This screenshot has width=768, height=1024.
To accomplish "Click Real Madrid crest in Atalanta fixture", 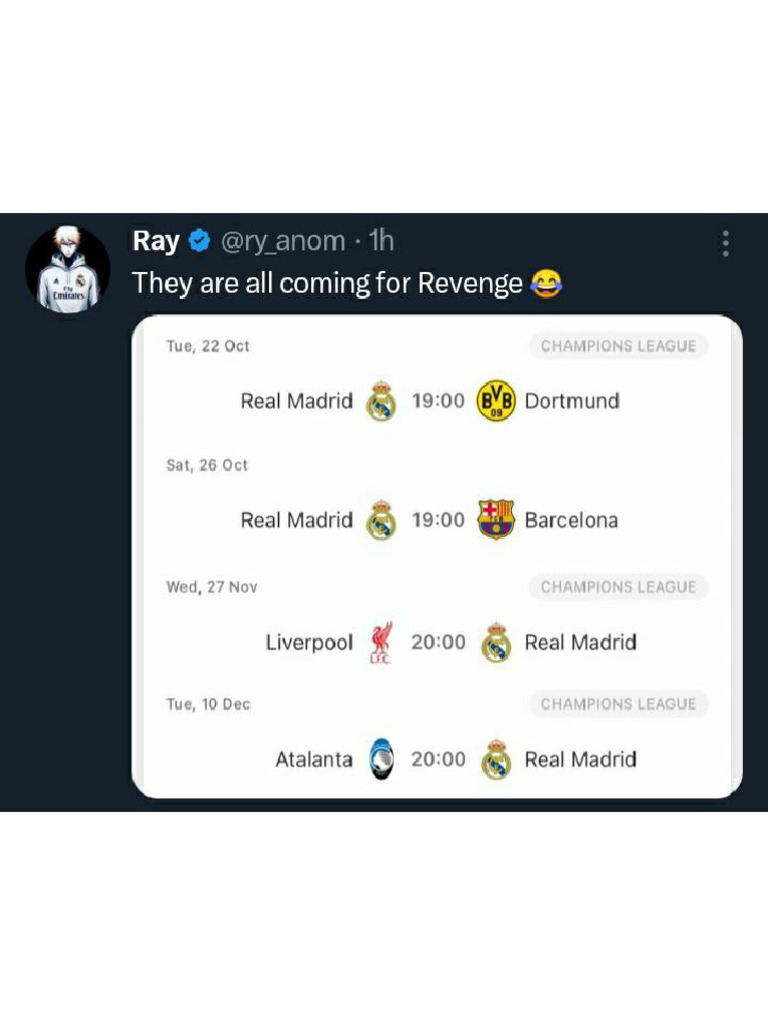I will (x=496, y=759).
